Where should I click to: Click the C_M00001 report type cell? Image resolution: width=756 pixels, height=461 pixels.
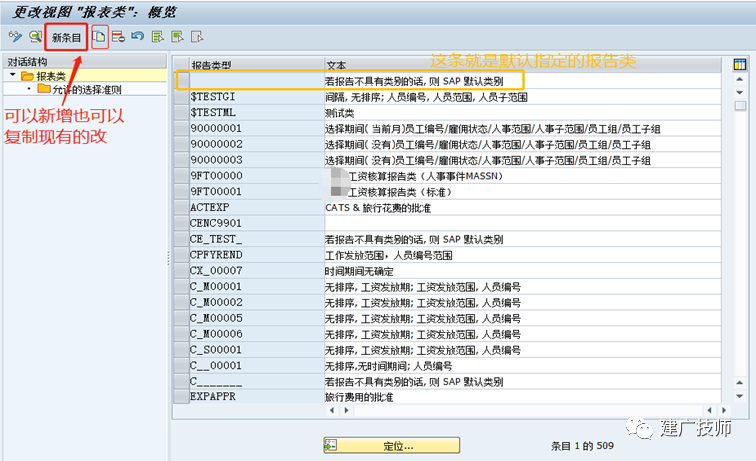(257, 287)
